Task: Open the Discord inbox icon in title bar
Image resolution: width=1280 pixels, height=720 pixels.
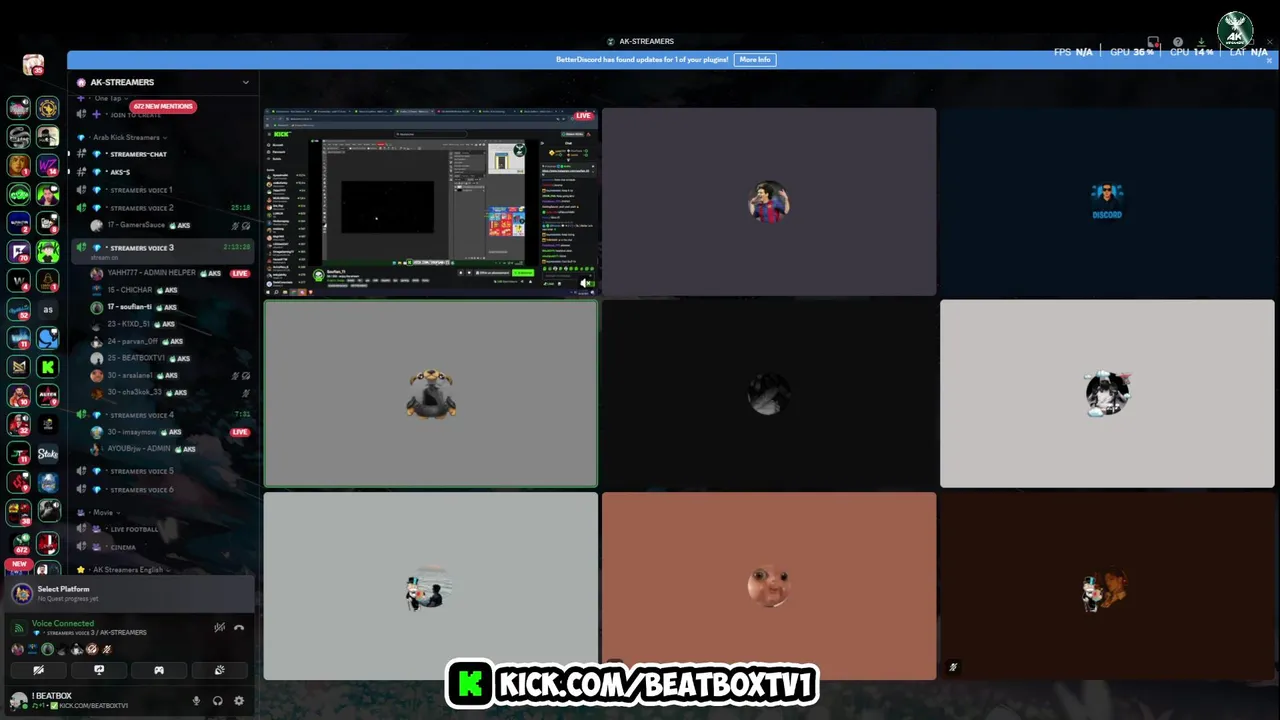Action: coord(1153,42)
